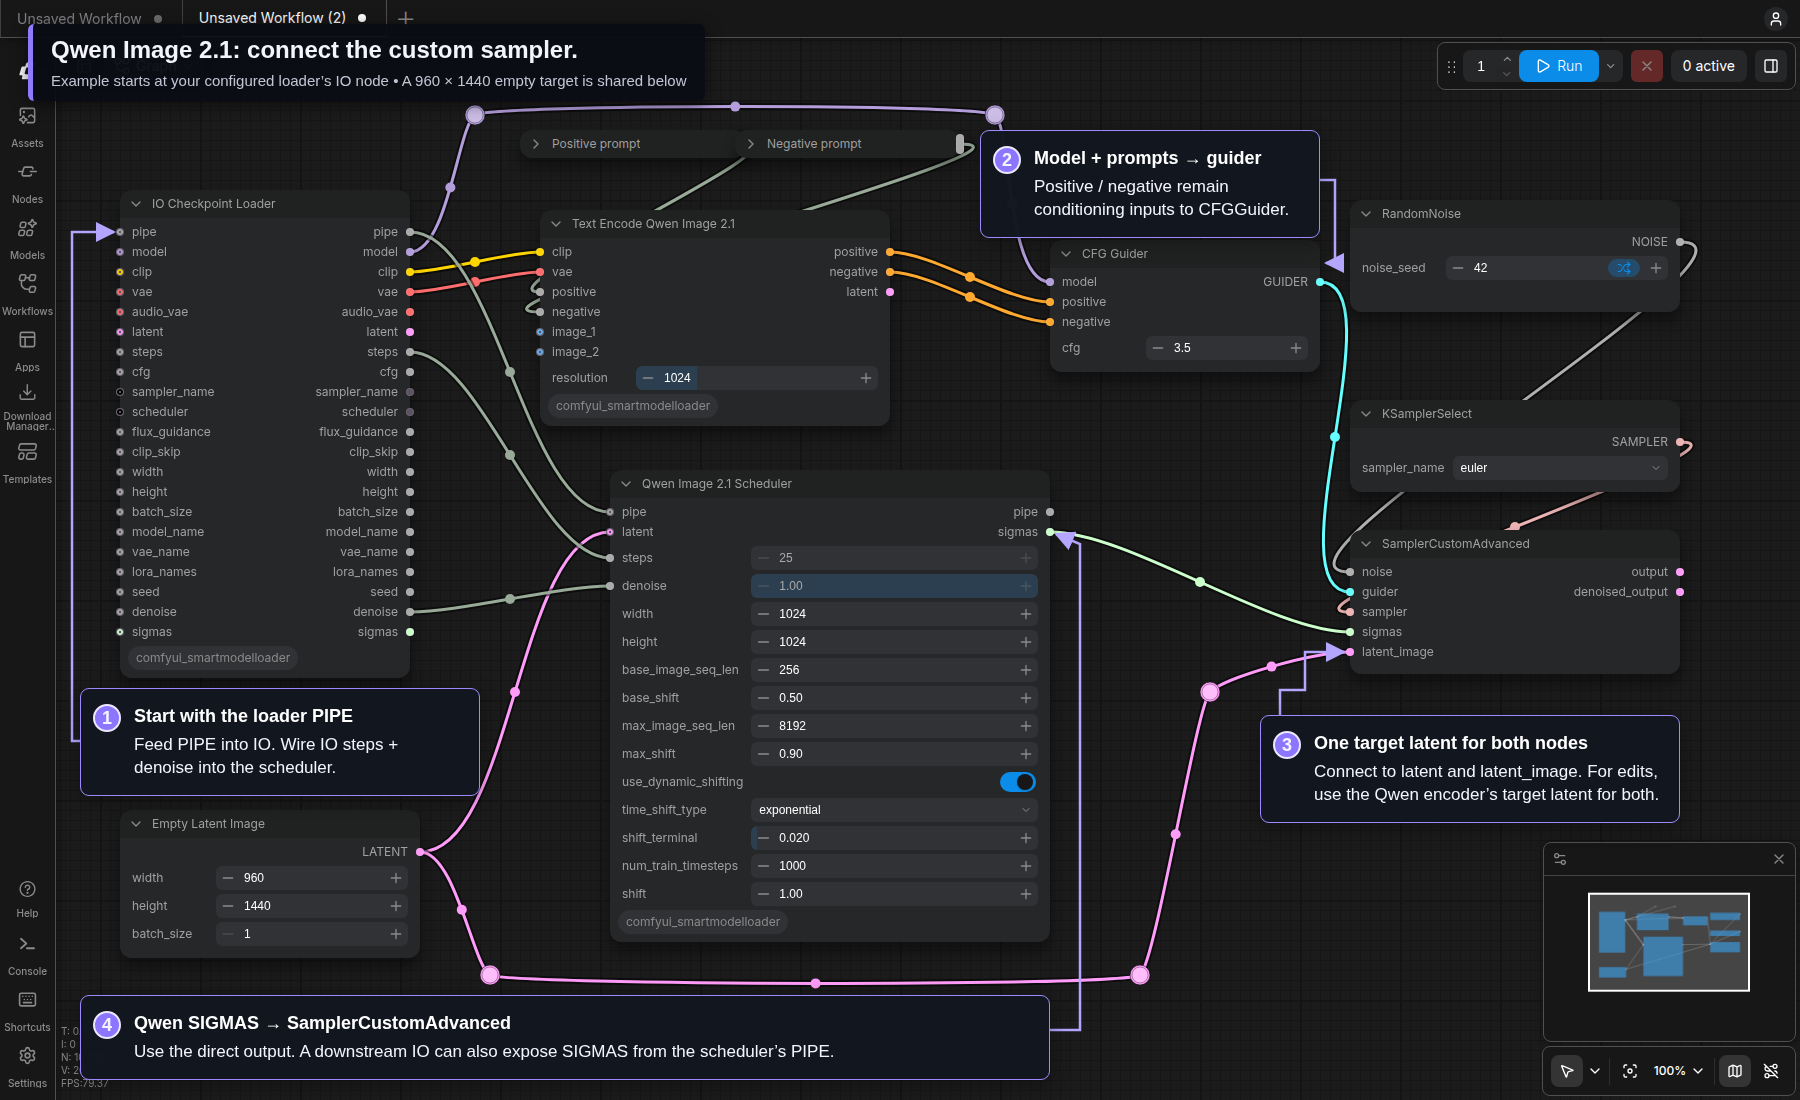Viewport: 1800px width, 1100px height.
Task: Open the Templates sidebar icon
Action: pyautogui.click(x=27, y=462)
